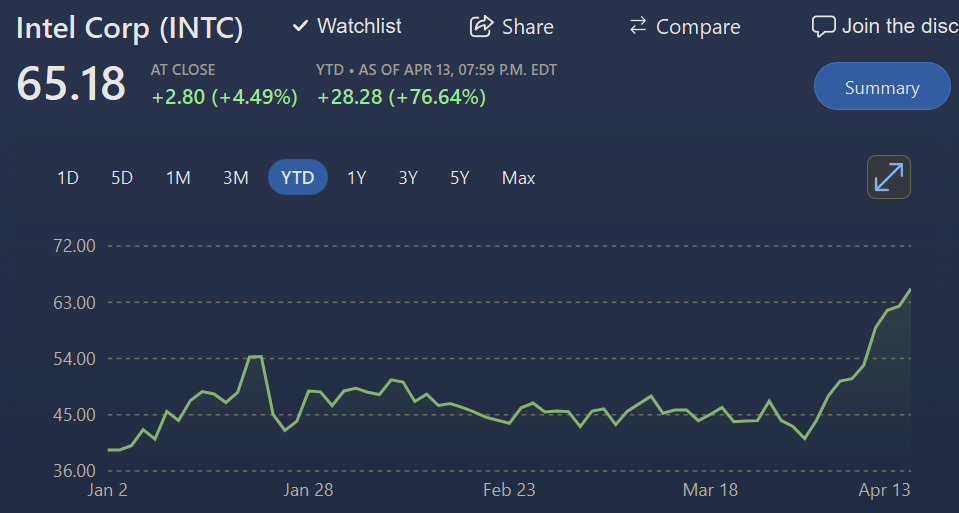This screenshot has height=513, width=959.
Task: Click the Intel Corp (INTC) title
Action: point(130,28)
